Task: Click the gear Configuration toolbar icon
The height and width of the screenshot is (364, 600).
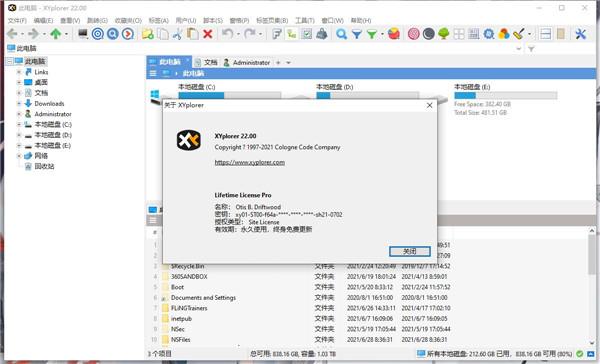Action: [x=489, y=34]
